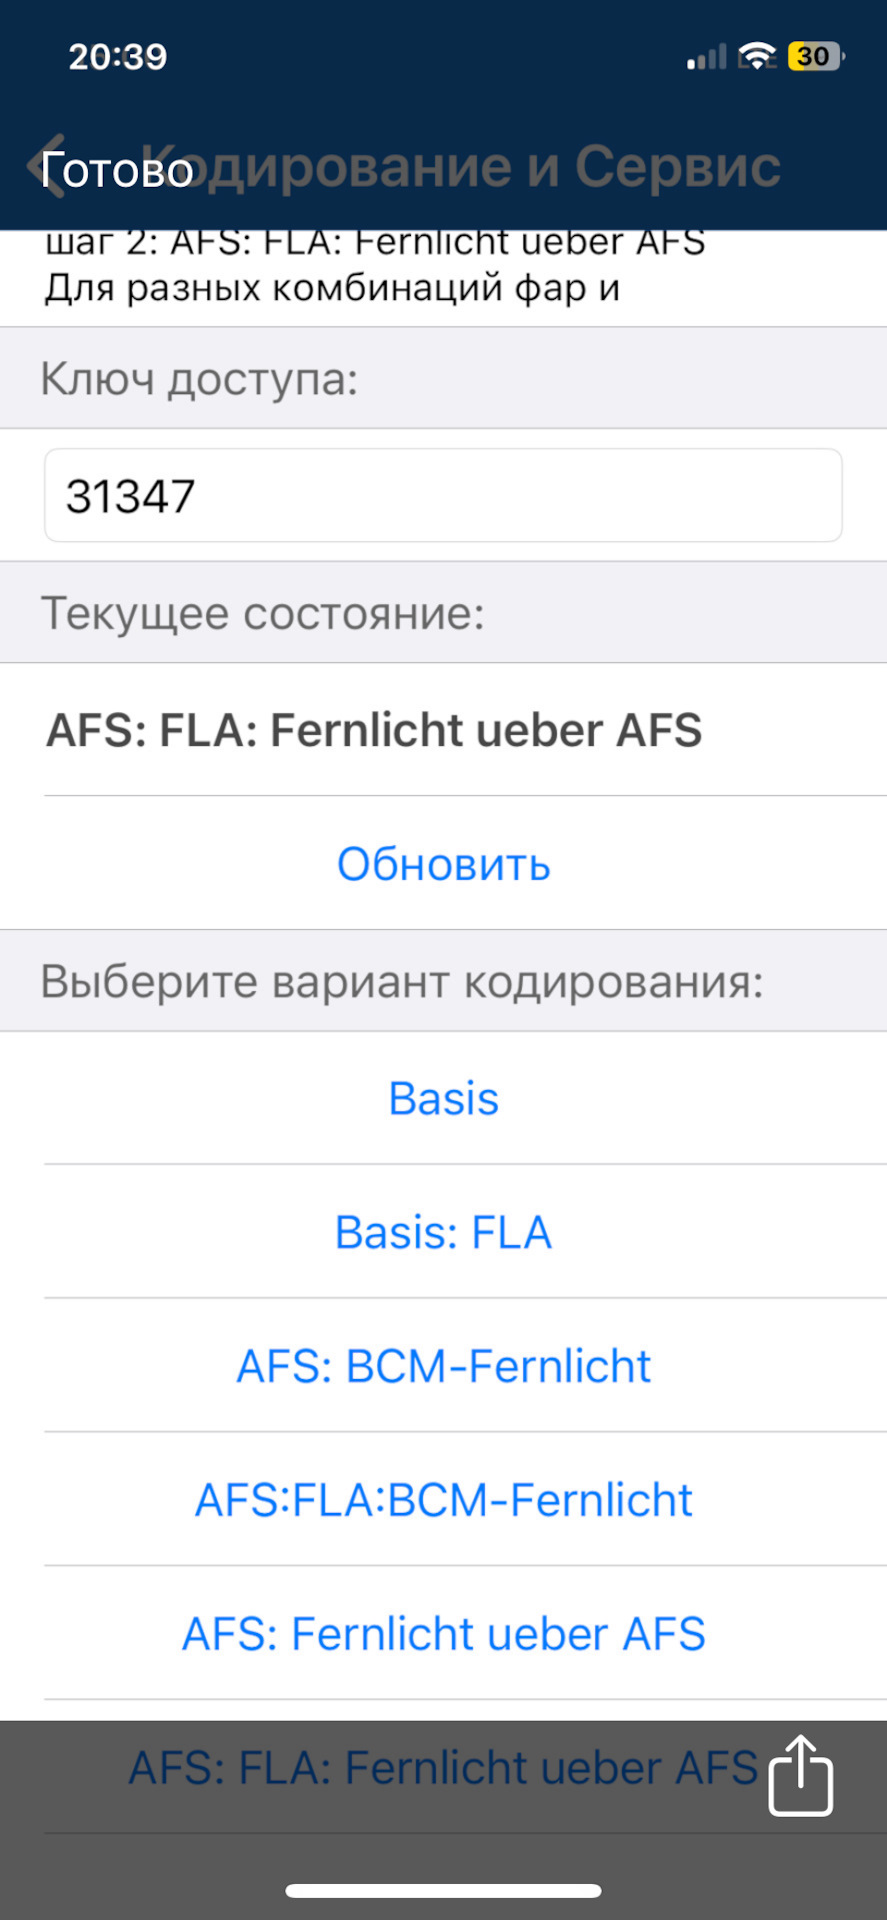Select the blue AFS: FLA: Fernlicht ueber AFS option
887x1920 pixels.
click(x=443, y=1768)
